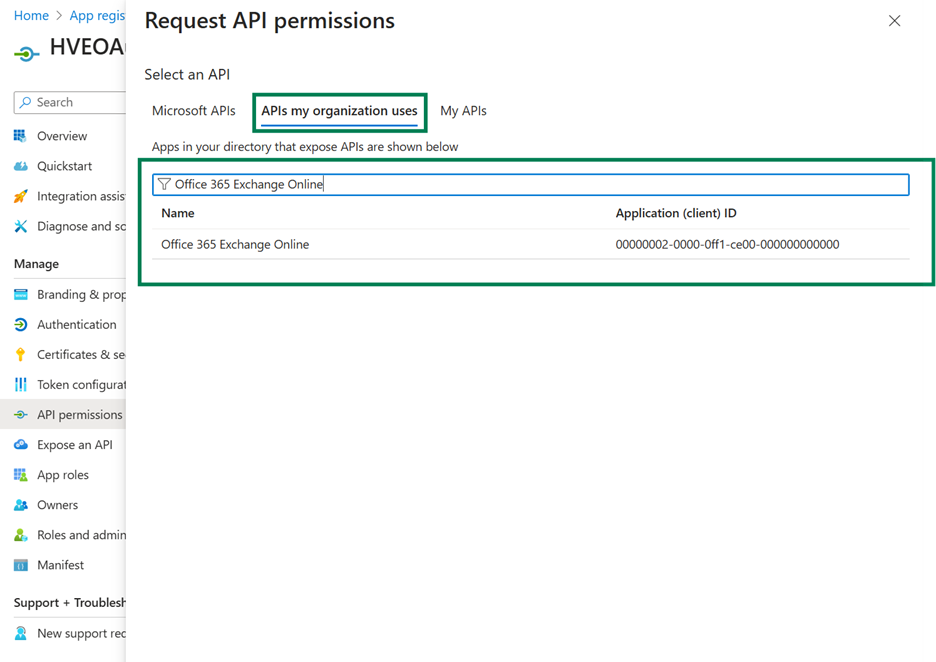Click the Manage section heading
The height and width of the screenshot is (662, 936).
point(36,264)
